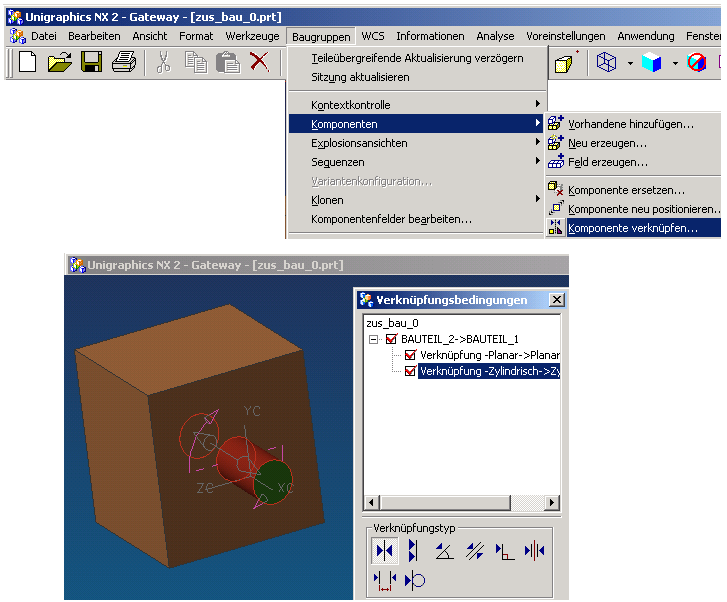
Task: Choose the Tangent constraint type icon
Action: tap(415, 580)
